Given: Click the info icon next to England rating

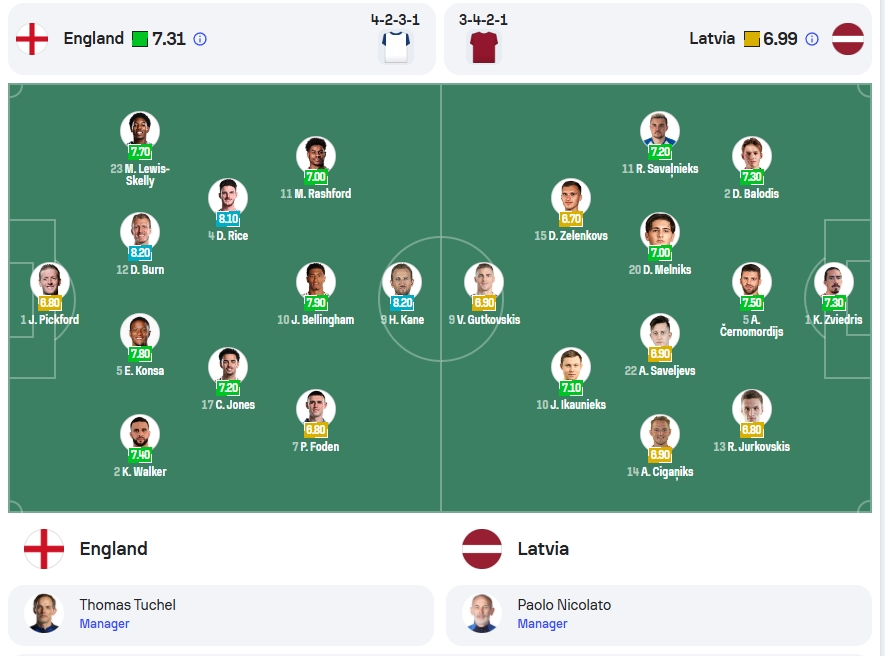Looking at the screenshot, I should tap(200, 39).
